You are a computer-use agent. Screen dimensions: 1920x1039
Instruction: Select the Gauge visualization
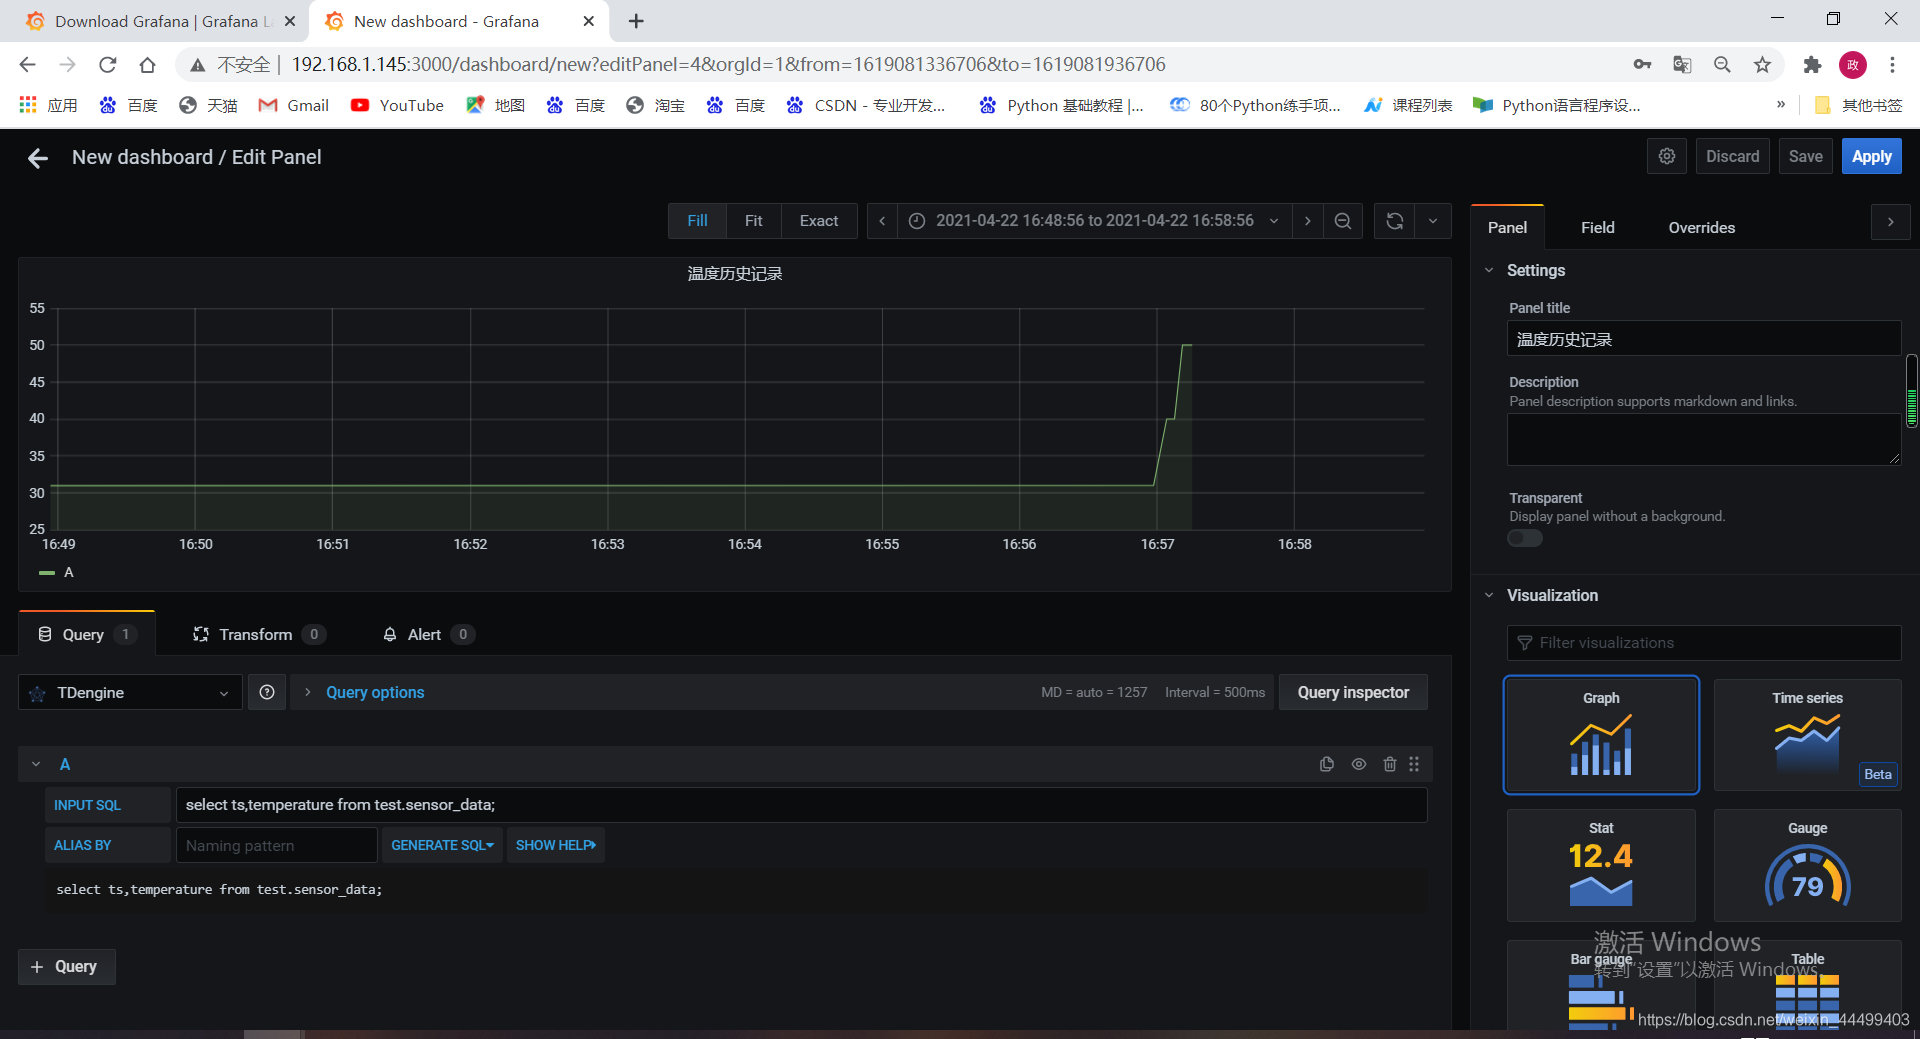tap(1807, 865)
